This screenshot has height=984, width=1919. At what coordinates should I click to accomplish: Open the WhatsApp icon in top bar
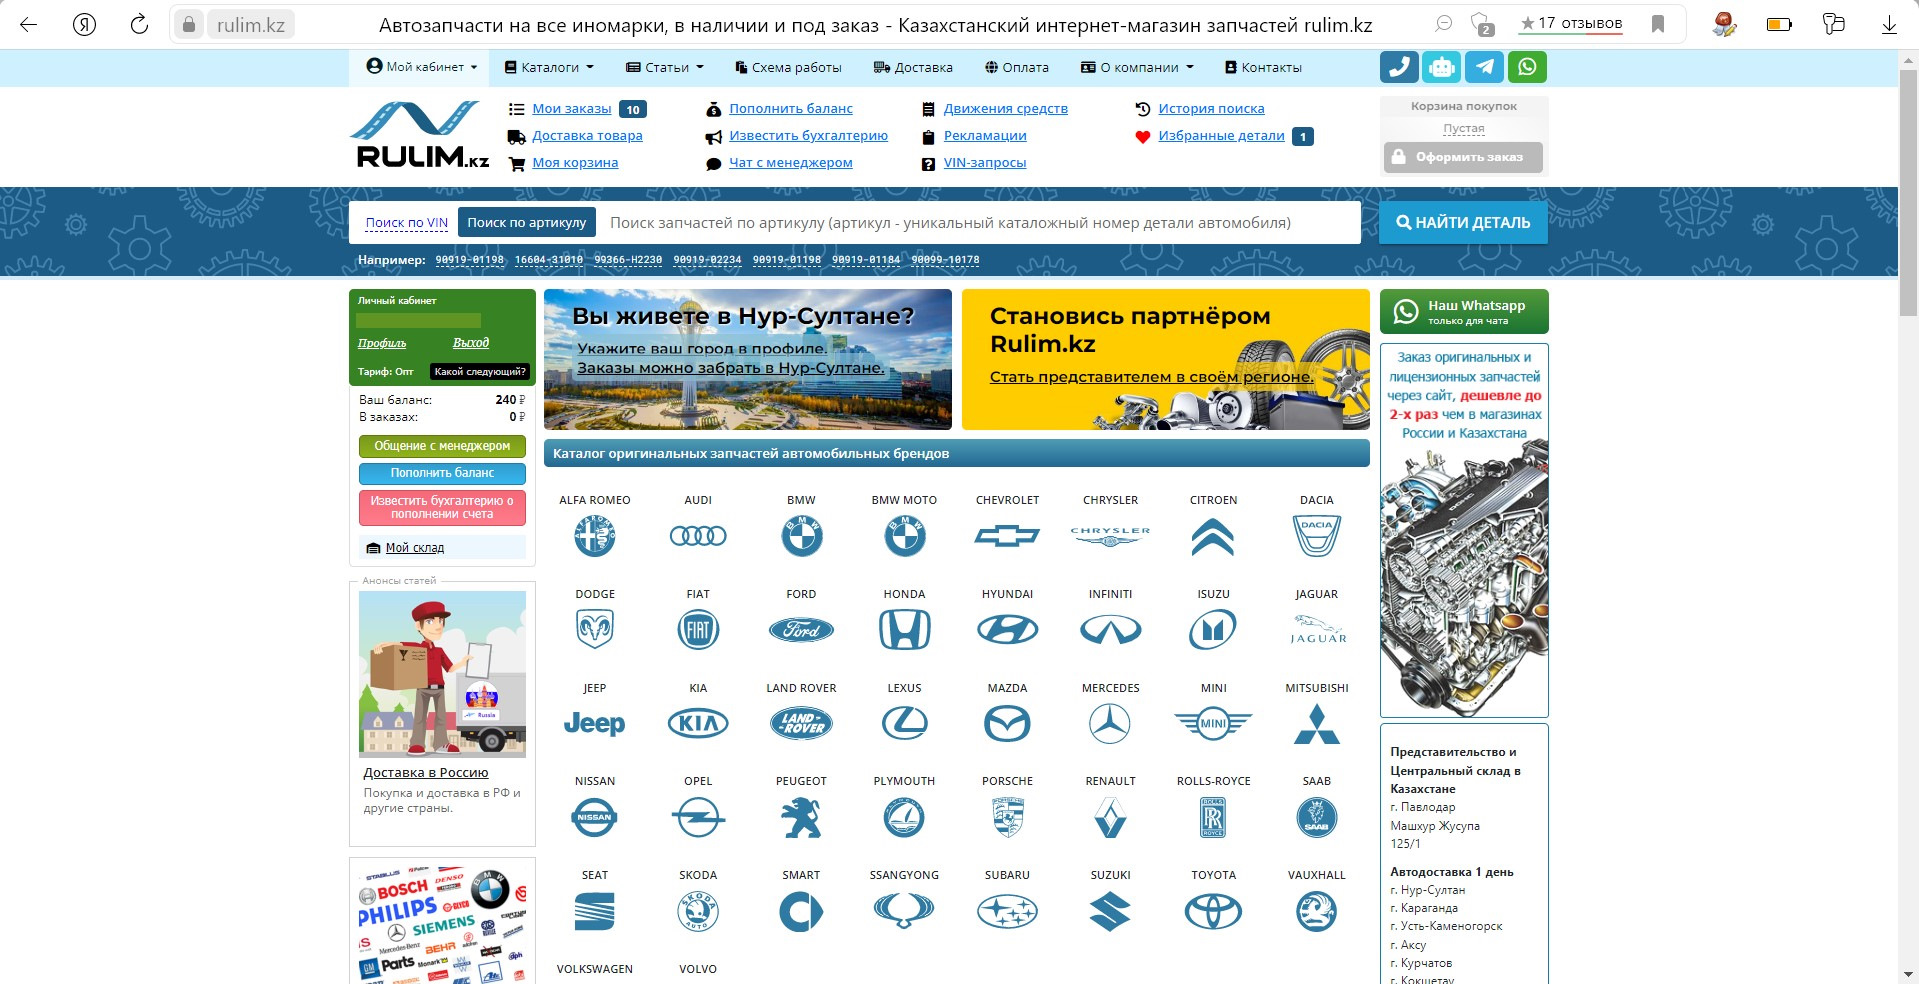click(1527, 67)
